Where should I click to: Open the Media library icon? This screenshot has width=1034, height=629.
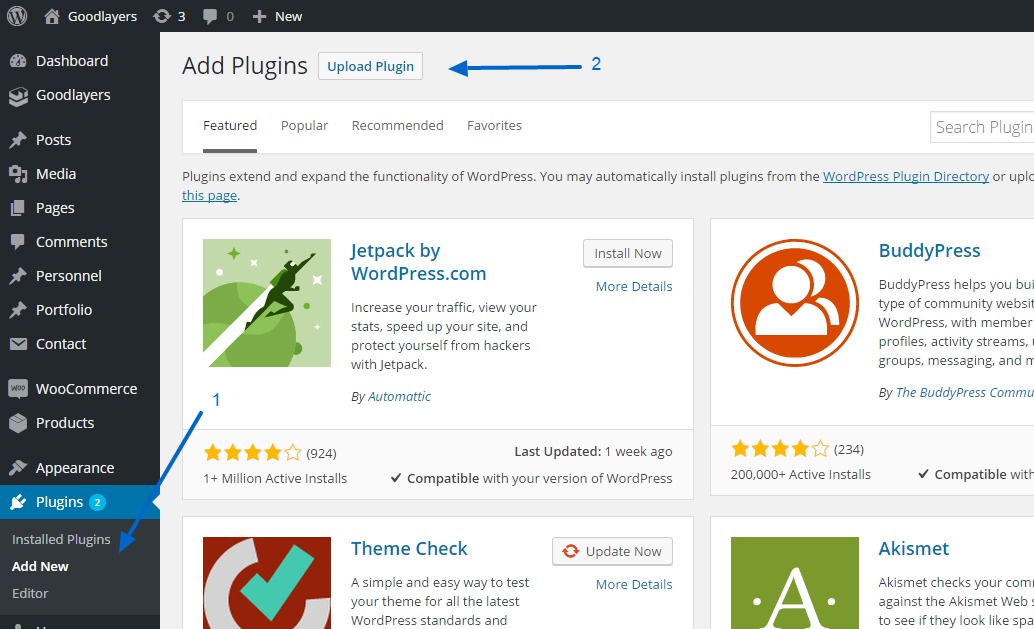pos(17,174)
